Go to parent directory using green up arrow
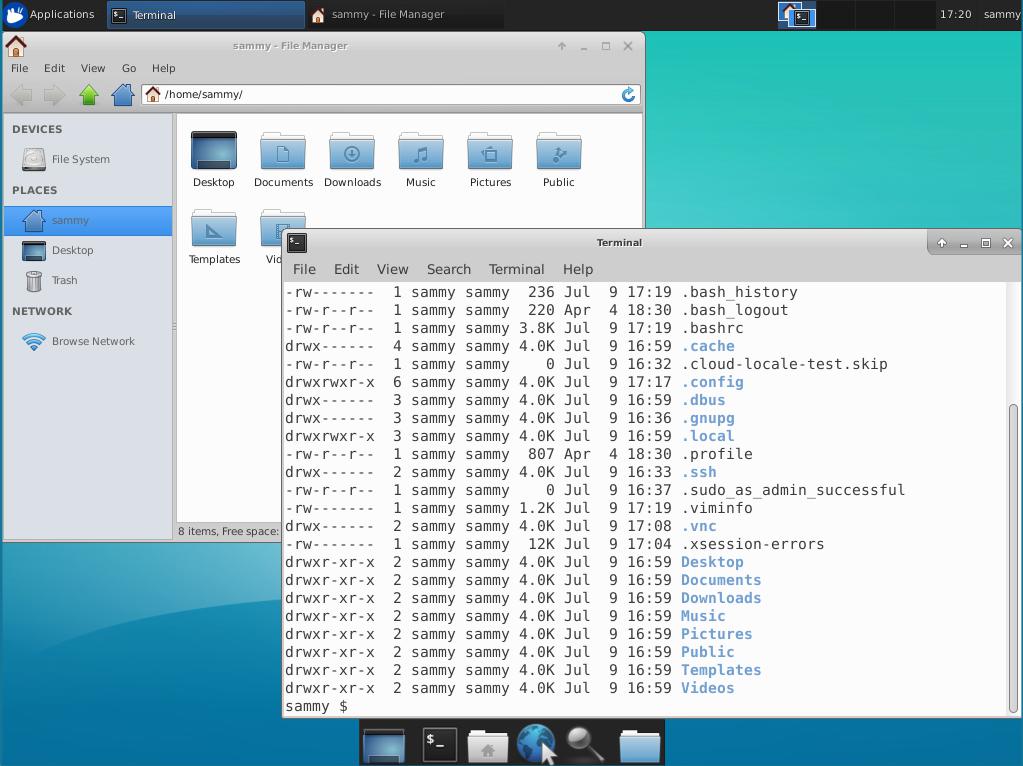The width and height of the screenshot is (1023, 766). click(88, 94)
